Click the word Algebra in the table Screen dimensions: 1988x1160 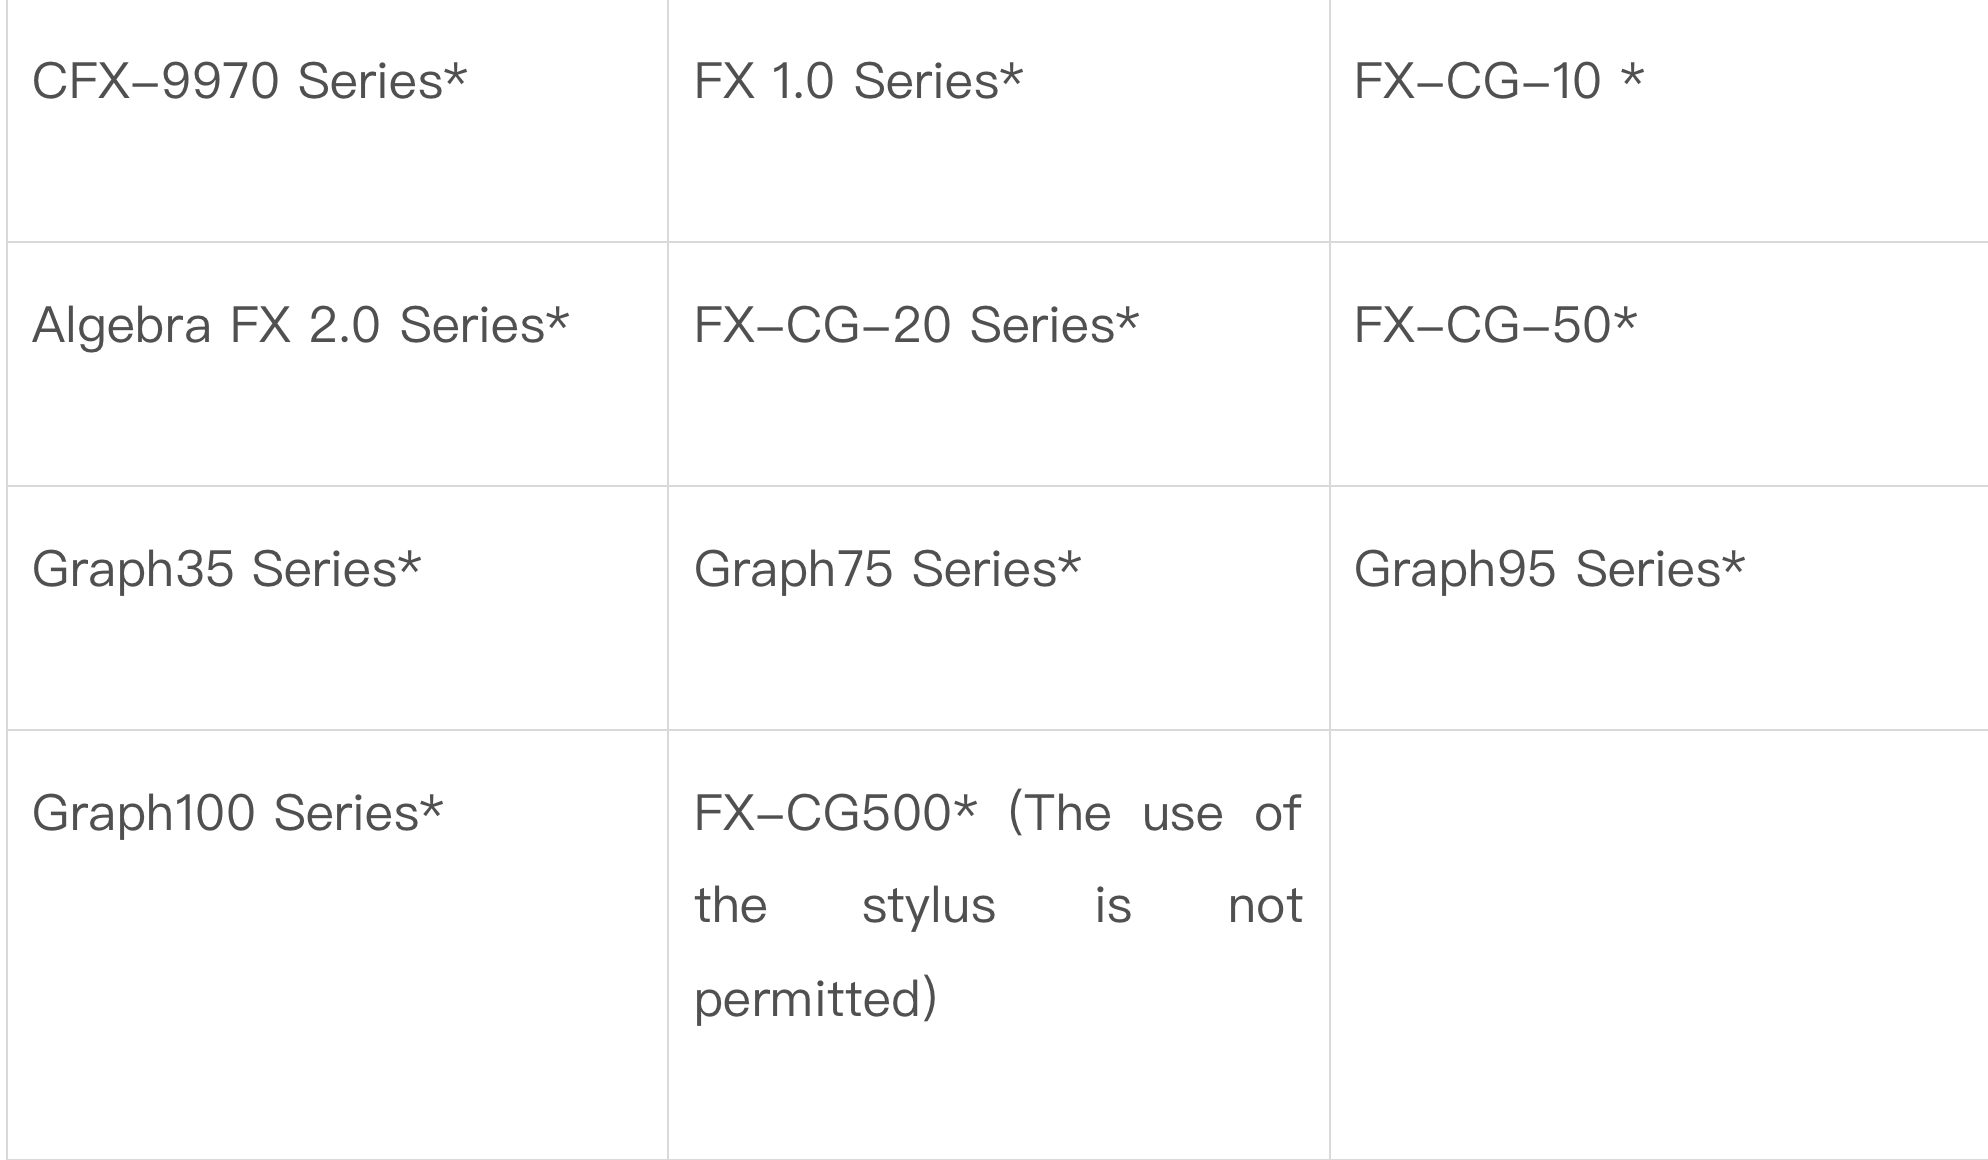coord(122,325)
